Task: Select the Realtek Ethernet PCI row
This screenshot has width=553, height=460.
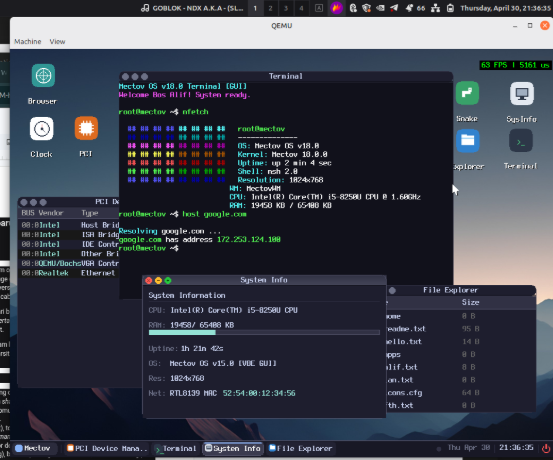Action: coord(69,273)
